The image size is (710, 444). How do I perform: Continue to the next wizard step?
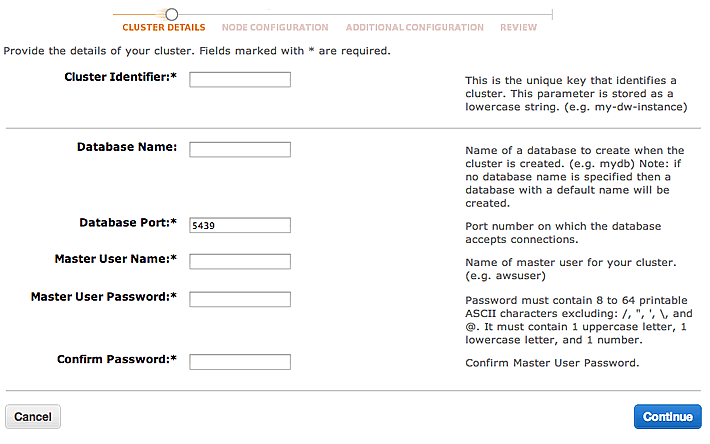pyautogui.click(x=667, y=416)
